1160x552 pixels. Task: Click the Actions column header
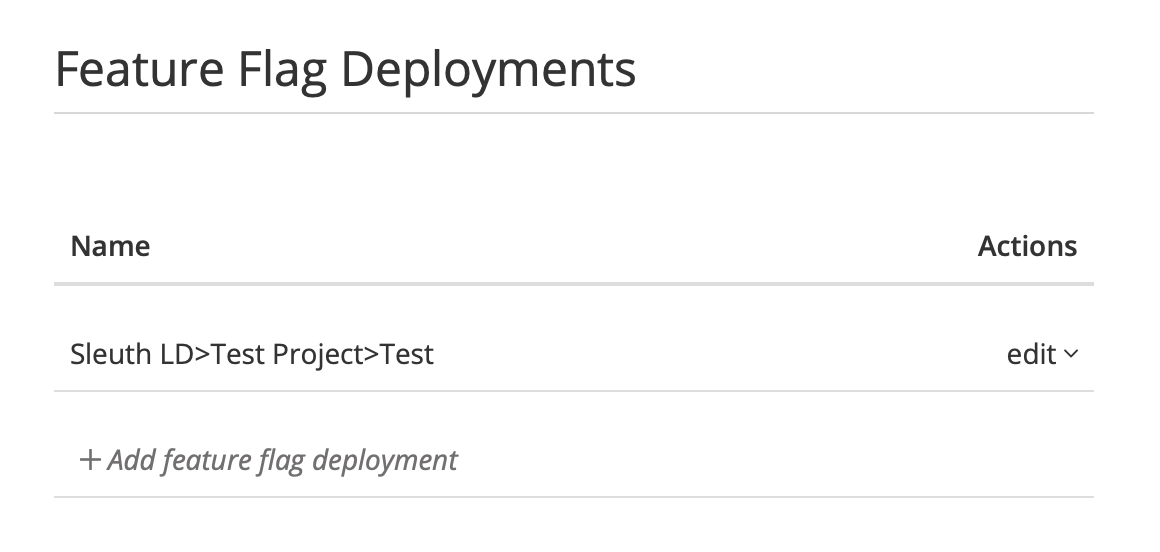pos(1027,246)
